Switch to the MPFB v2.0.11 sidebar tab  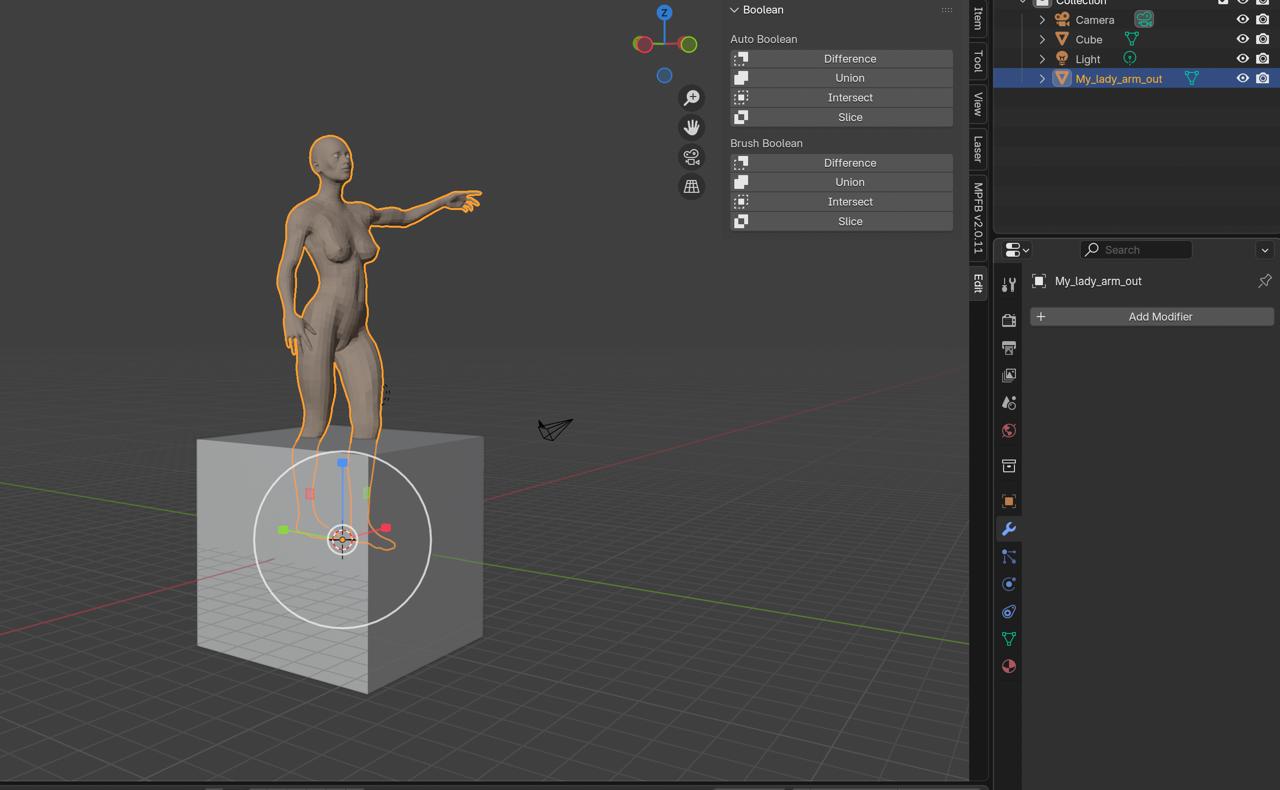[978, 218]
